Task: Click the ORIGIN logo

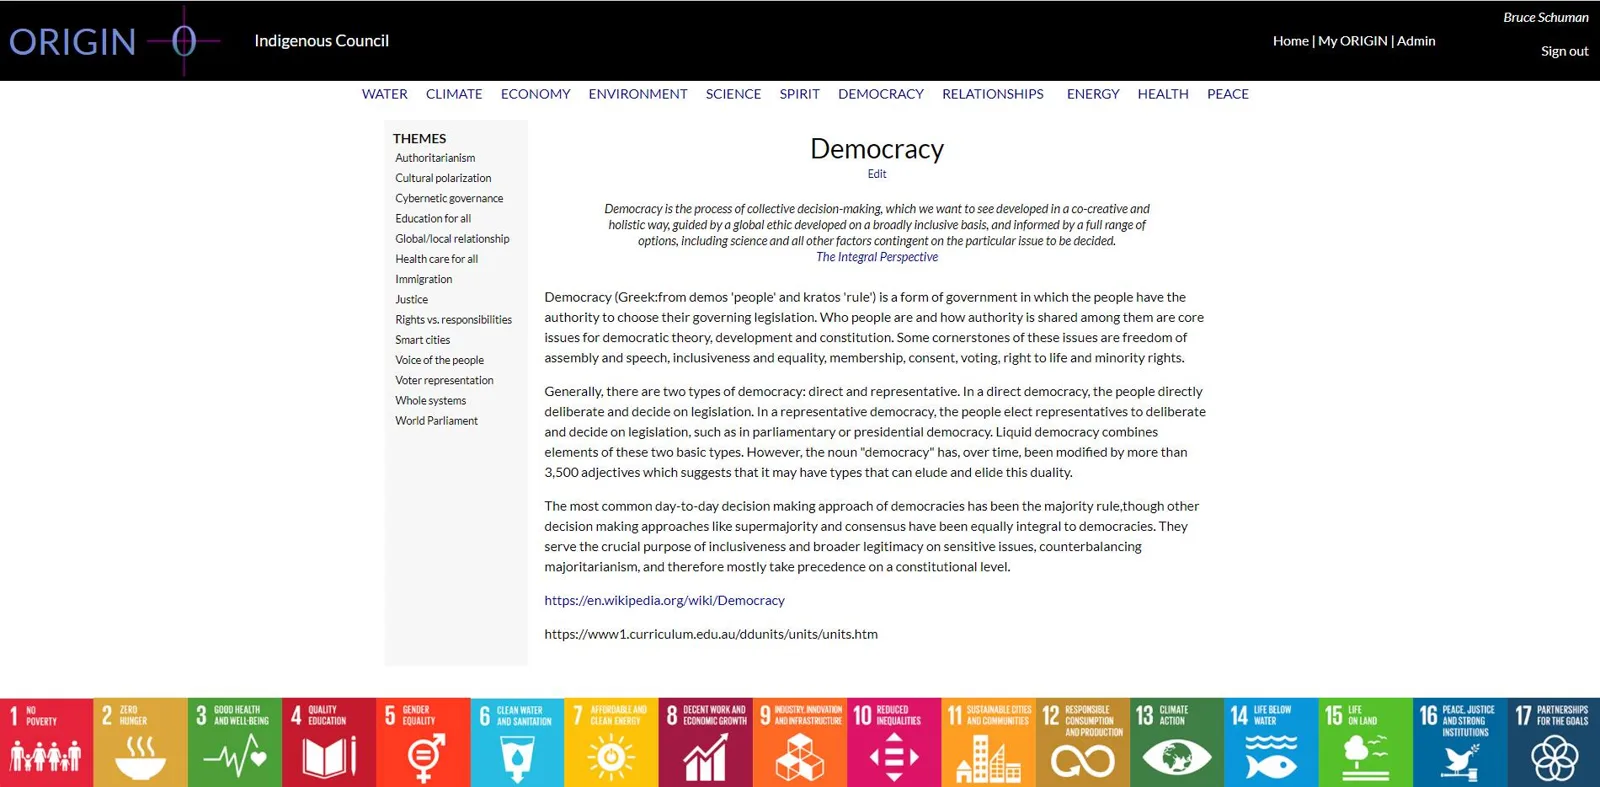Action: coord(114,41)
